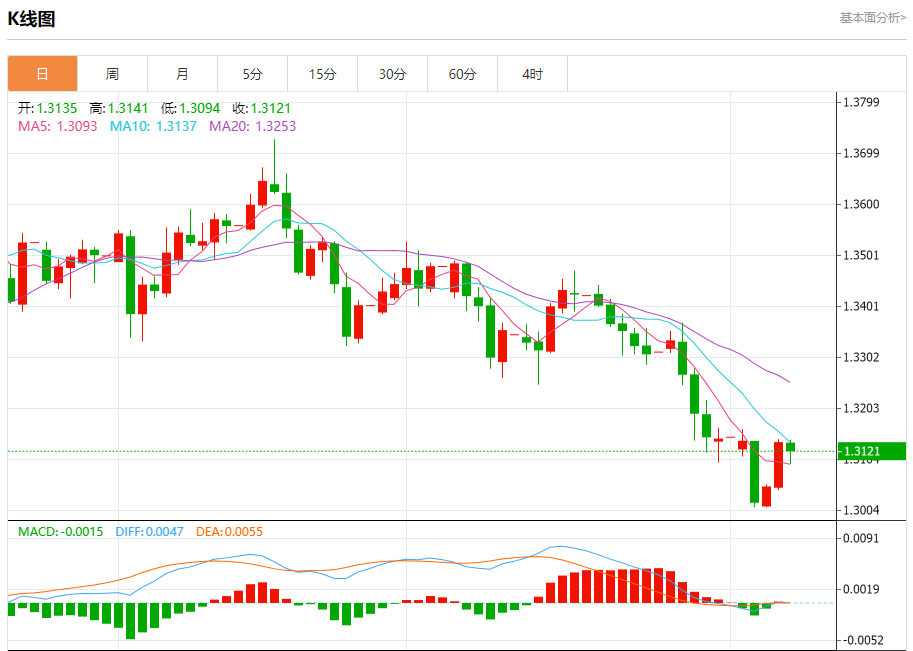
Task: Open the 30分 interval tab
Action: pos(392,74)
